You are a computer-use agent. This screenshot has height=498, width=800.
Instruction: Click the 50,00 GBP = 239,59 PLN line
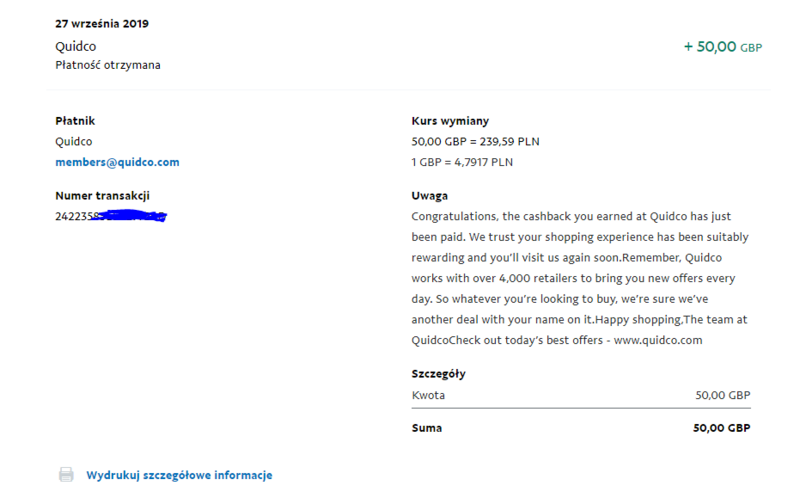[x=476, y=141]
